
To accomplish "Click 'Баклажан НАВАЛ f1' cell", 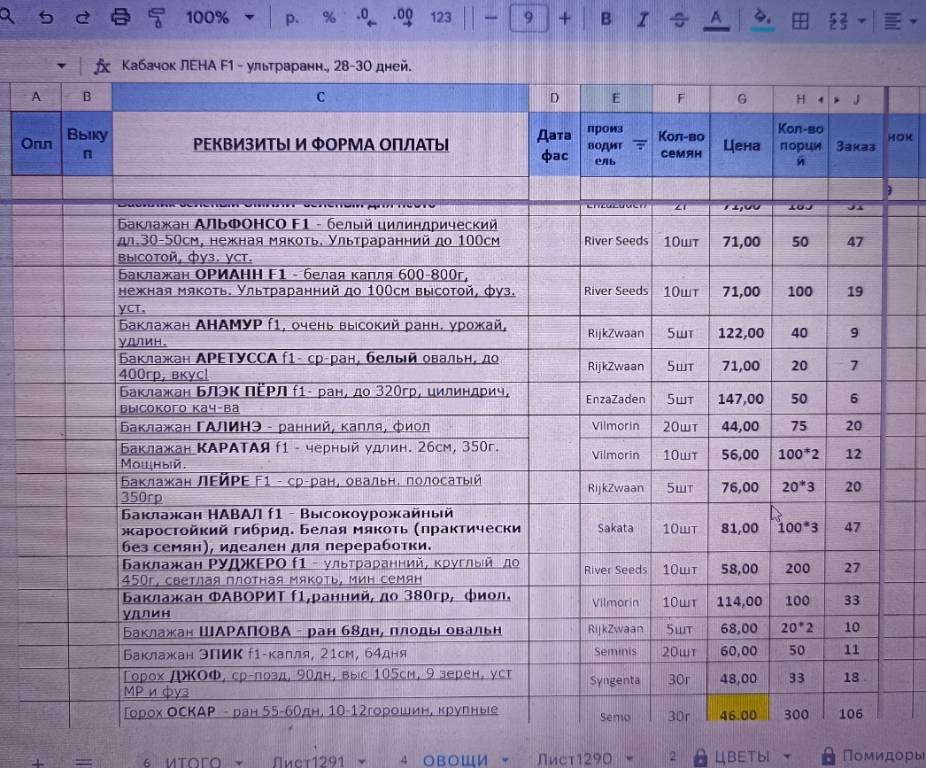I will [322, 529].
